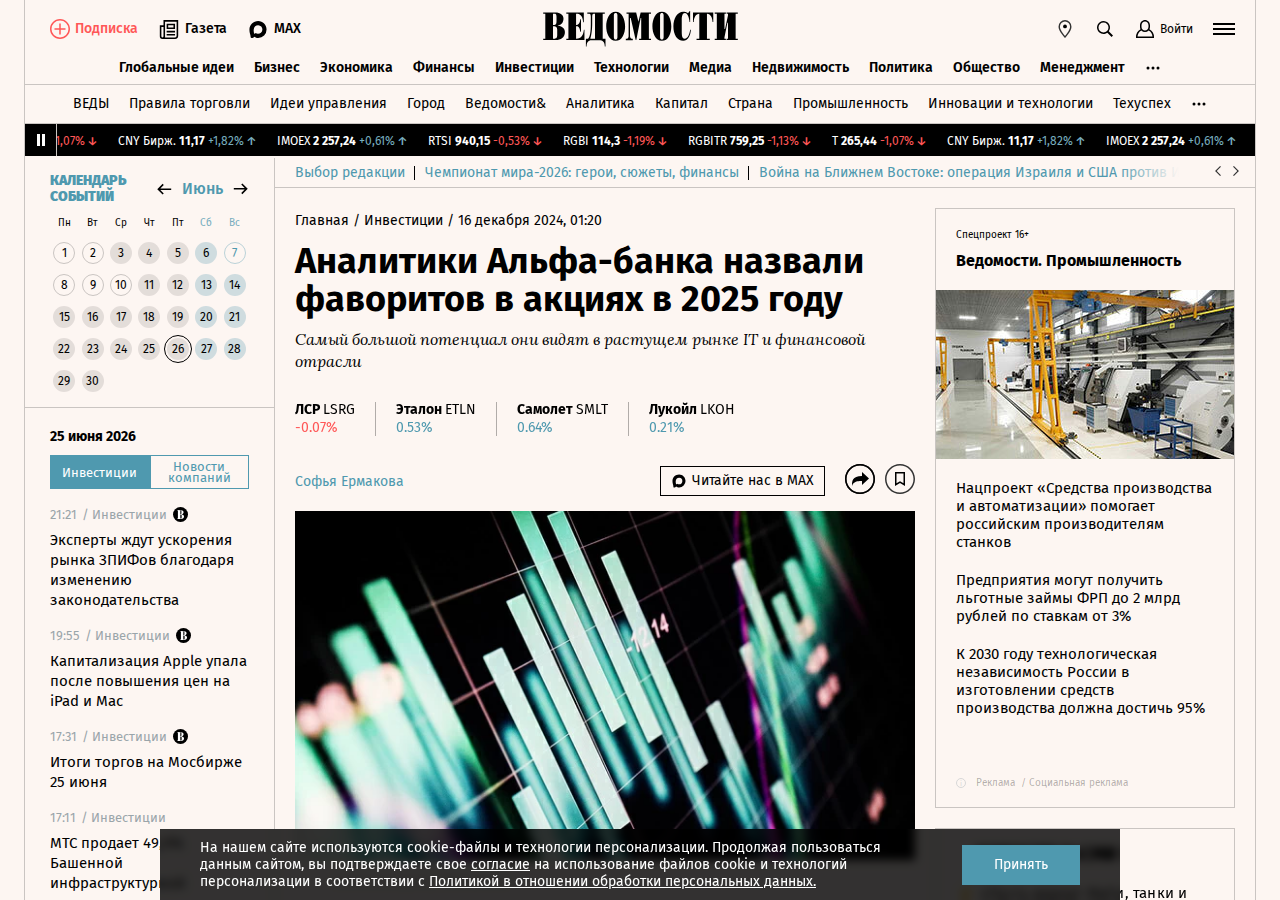Viewport: 1280px width, 900px height.
Task: Open Глобальные идеи section
Action: tap(176, 68)
